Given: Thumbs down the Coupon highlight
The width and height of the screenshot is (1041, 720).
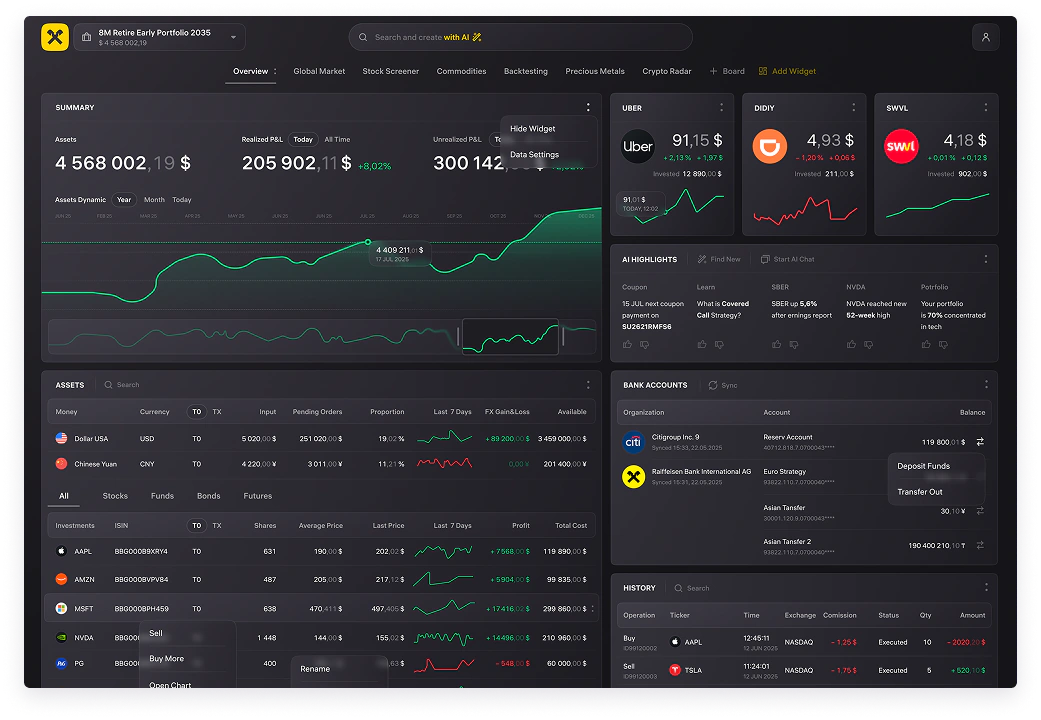Looking at the screenshot, I should click(644, 344).
